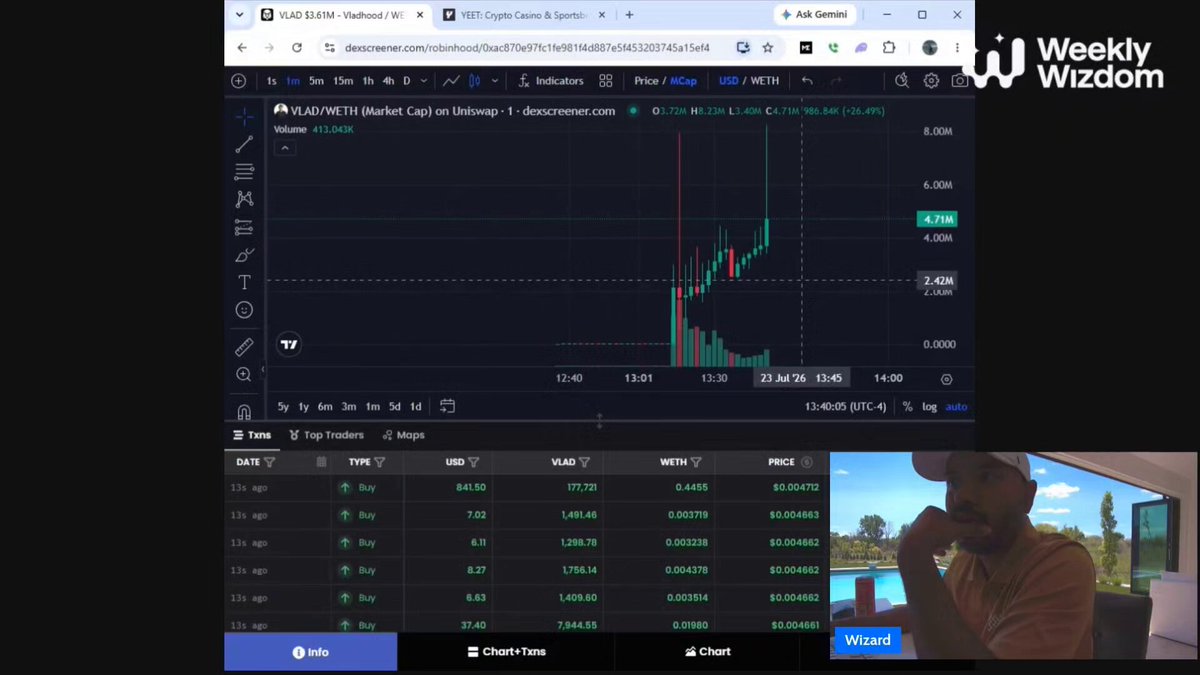The width and height of the screenshot is (1200, 675).
Task: Toggle log scale on the chart
Action: pos(930,407)
